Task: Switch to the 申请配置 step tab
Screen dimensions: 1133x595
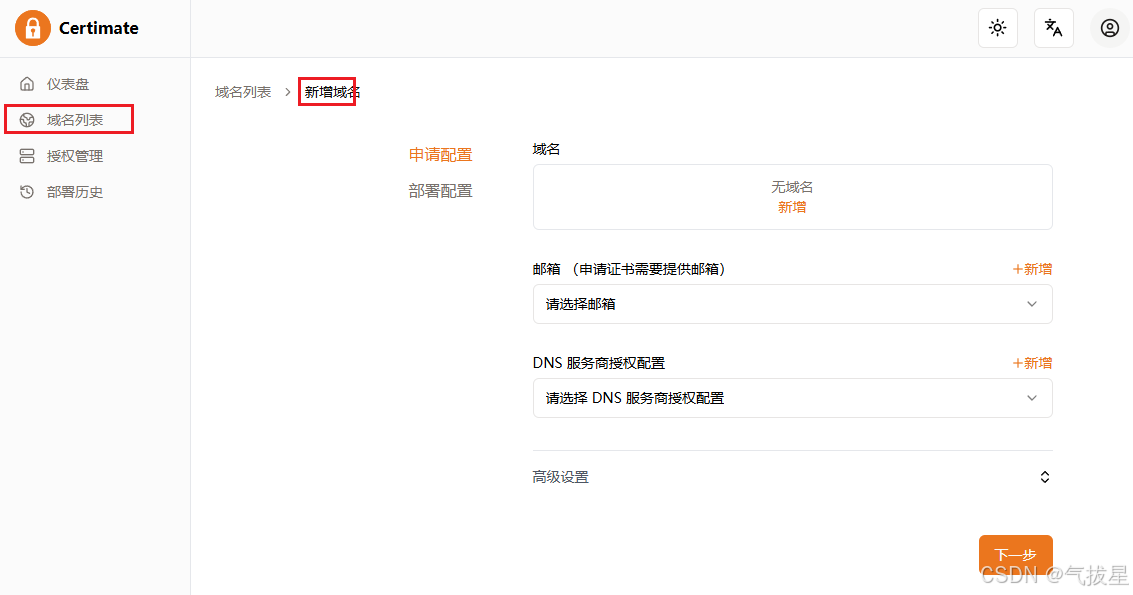Action: pos(440,155)
